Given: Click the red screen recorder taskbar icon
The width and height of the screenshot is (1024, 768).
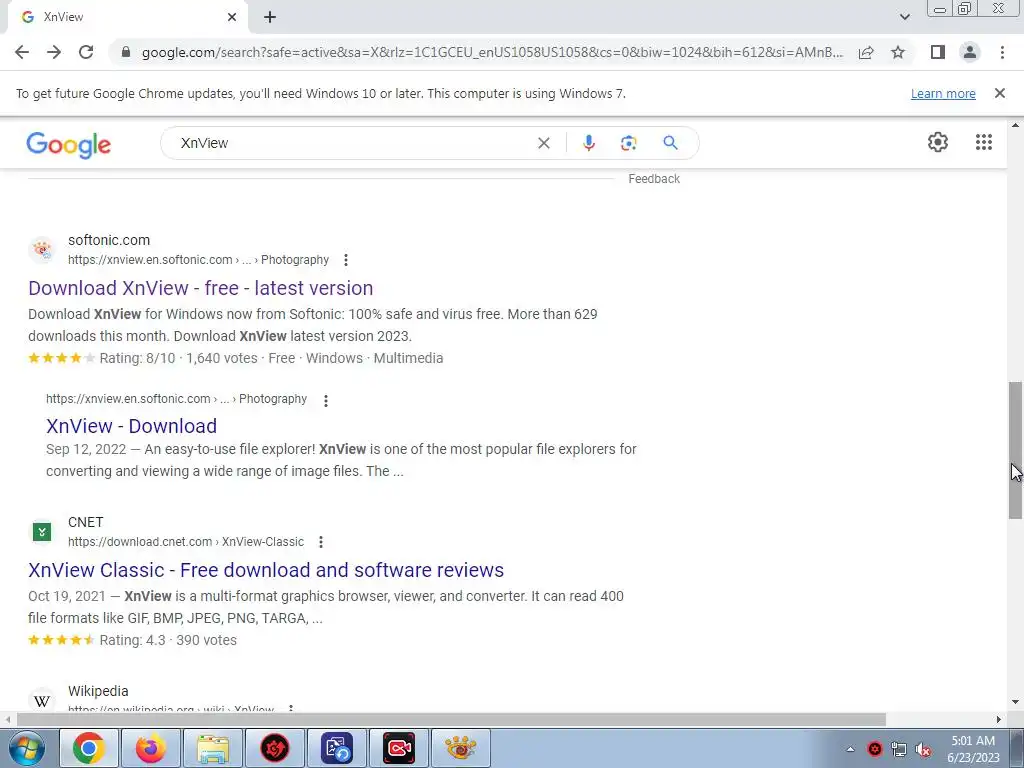Looking at the screenshot, I should click(398, 748).
